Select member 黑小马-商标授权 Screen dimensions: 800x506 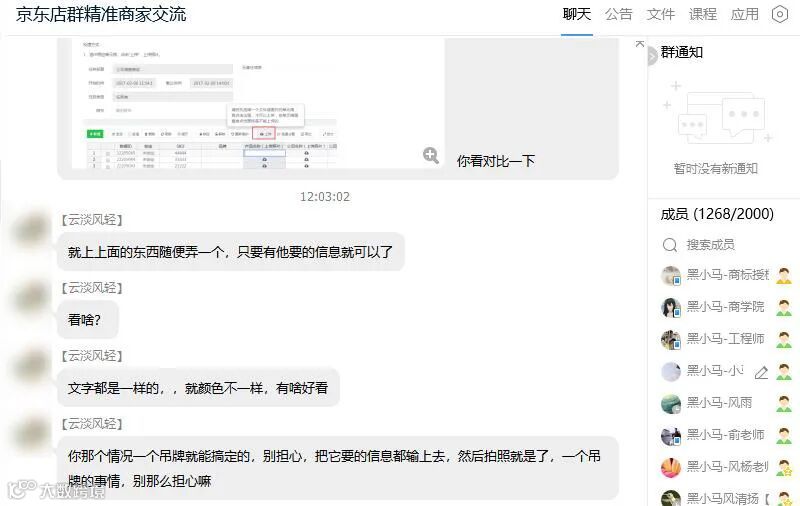(x=727, y=275)
